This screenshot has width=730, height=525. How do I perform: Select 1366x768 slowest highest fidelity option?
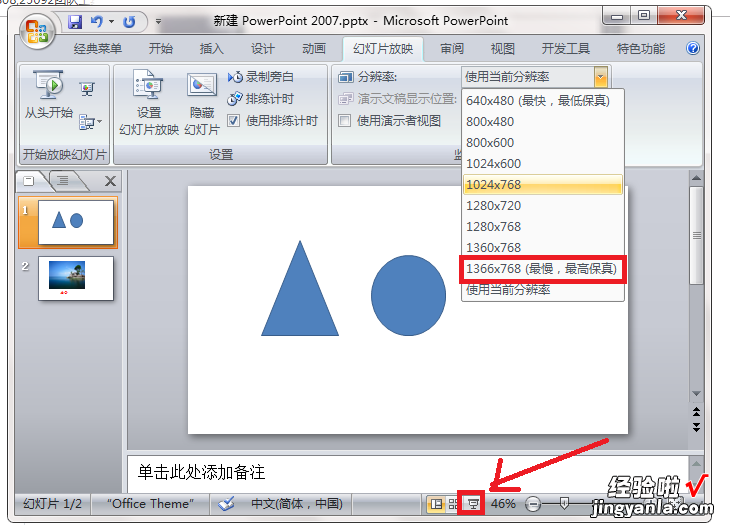[543, 269]
